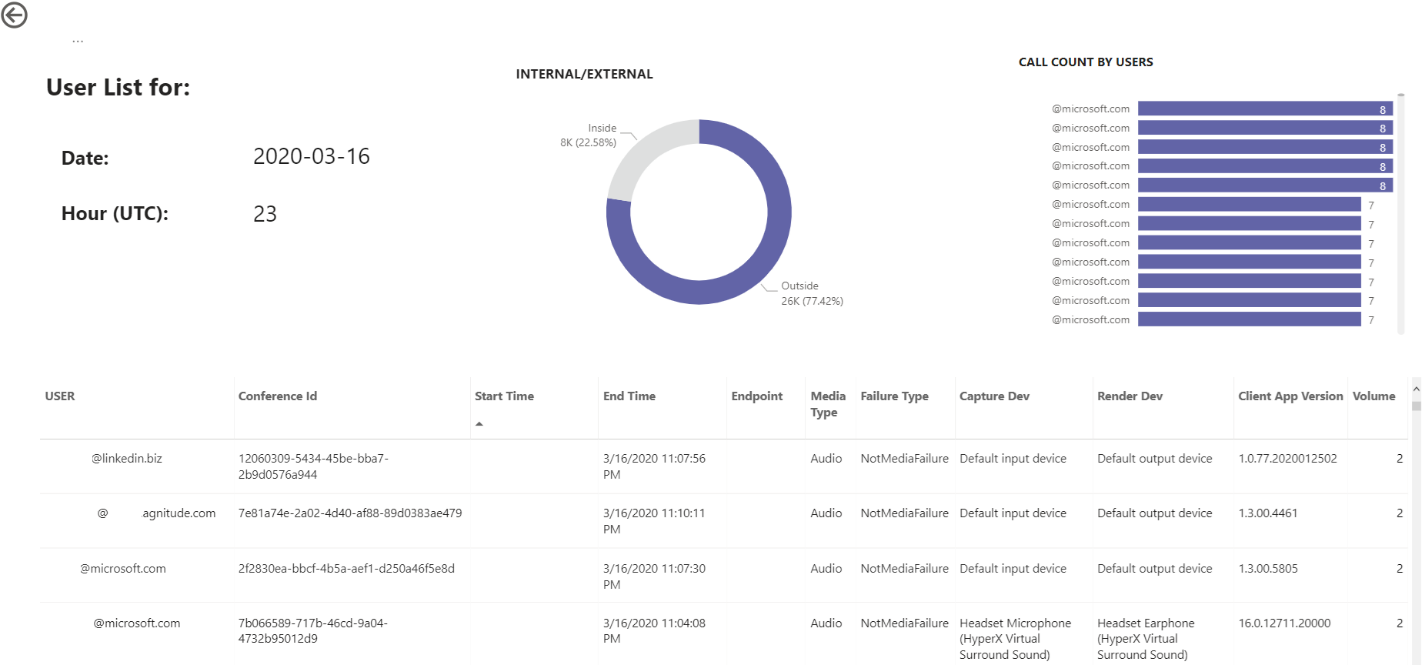Click conference Id starting 12060309-5434
Viewport: 1425px width, 665px height.
pos(312,466)
